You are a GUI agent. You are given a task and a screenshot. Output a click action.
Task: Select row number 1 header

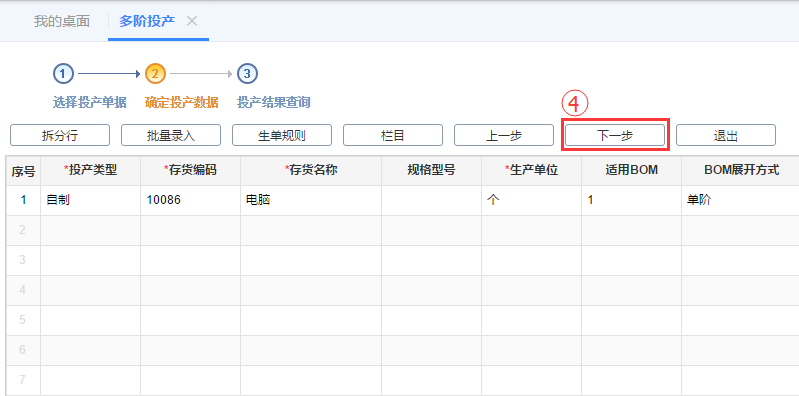pyautogui.click(x=23, y=200)
